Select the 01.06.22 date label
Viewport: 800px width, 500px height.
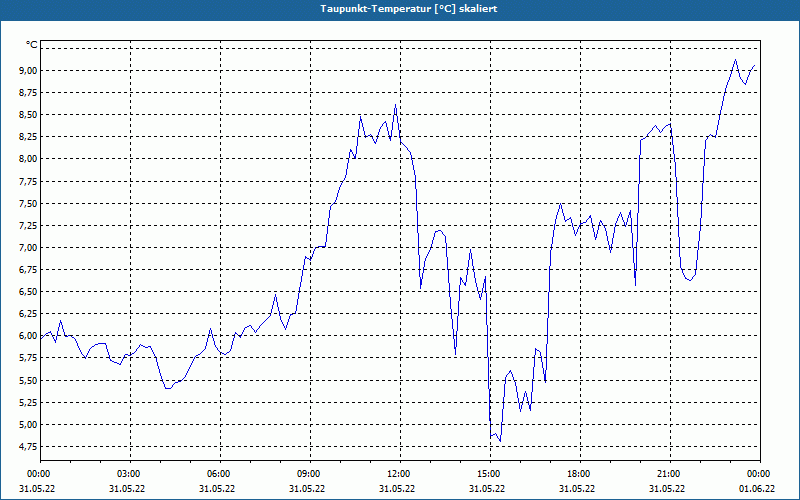tap(757, 489)
